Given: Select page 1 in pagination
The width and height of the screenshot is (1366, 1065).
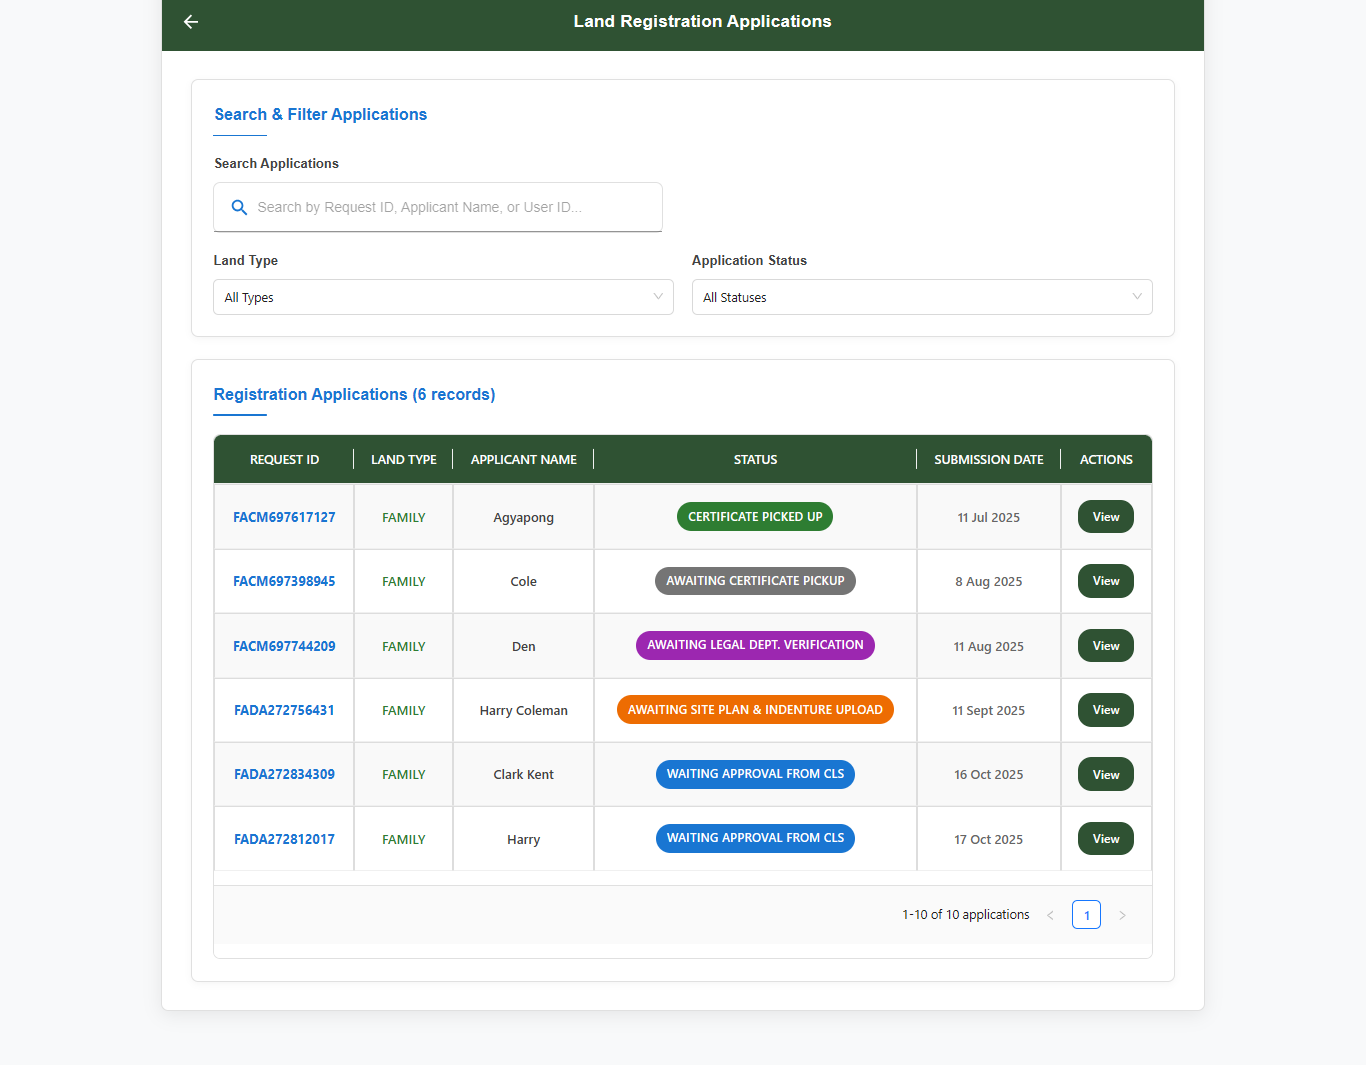Looking at the screenshot, I should point(1086,915).
